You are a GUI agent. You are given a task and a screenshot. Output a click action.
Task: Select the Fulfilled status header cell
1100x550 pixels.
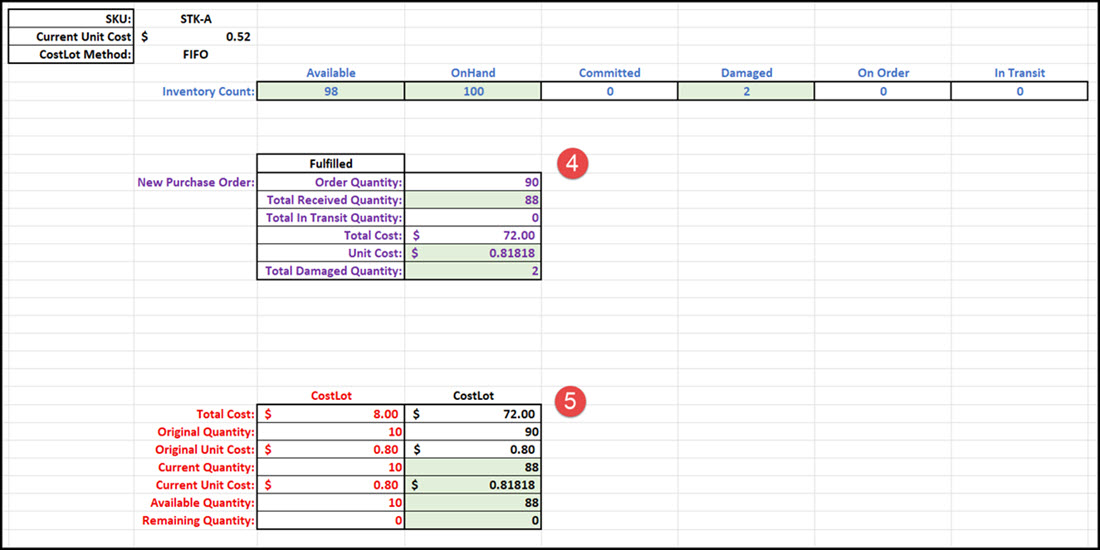(x=331, y=163)
